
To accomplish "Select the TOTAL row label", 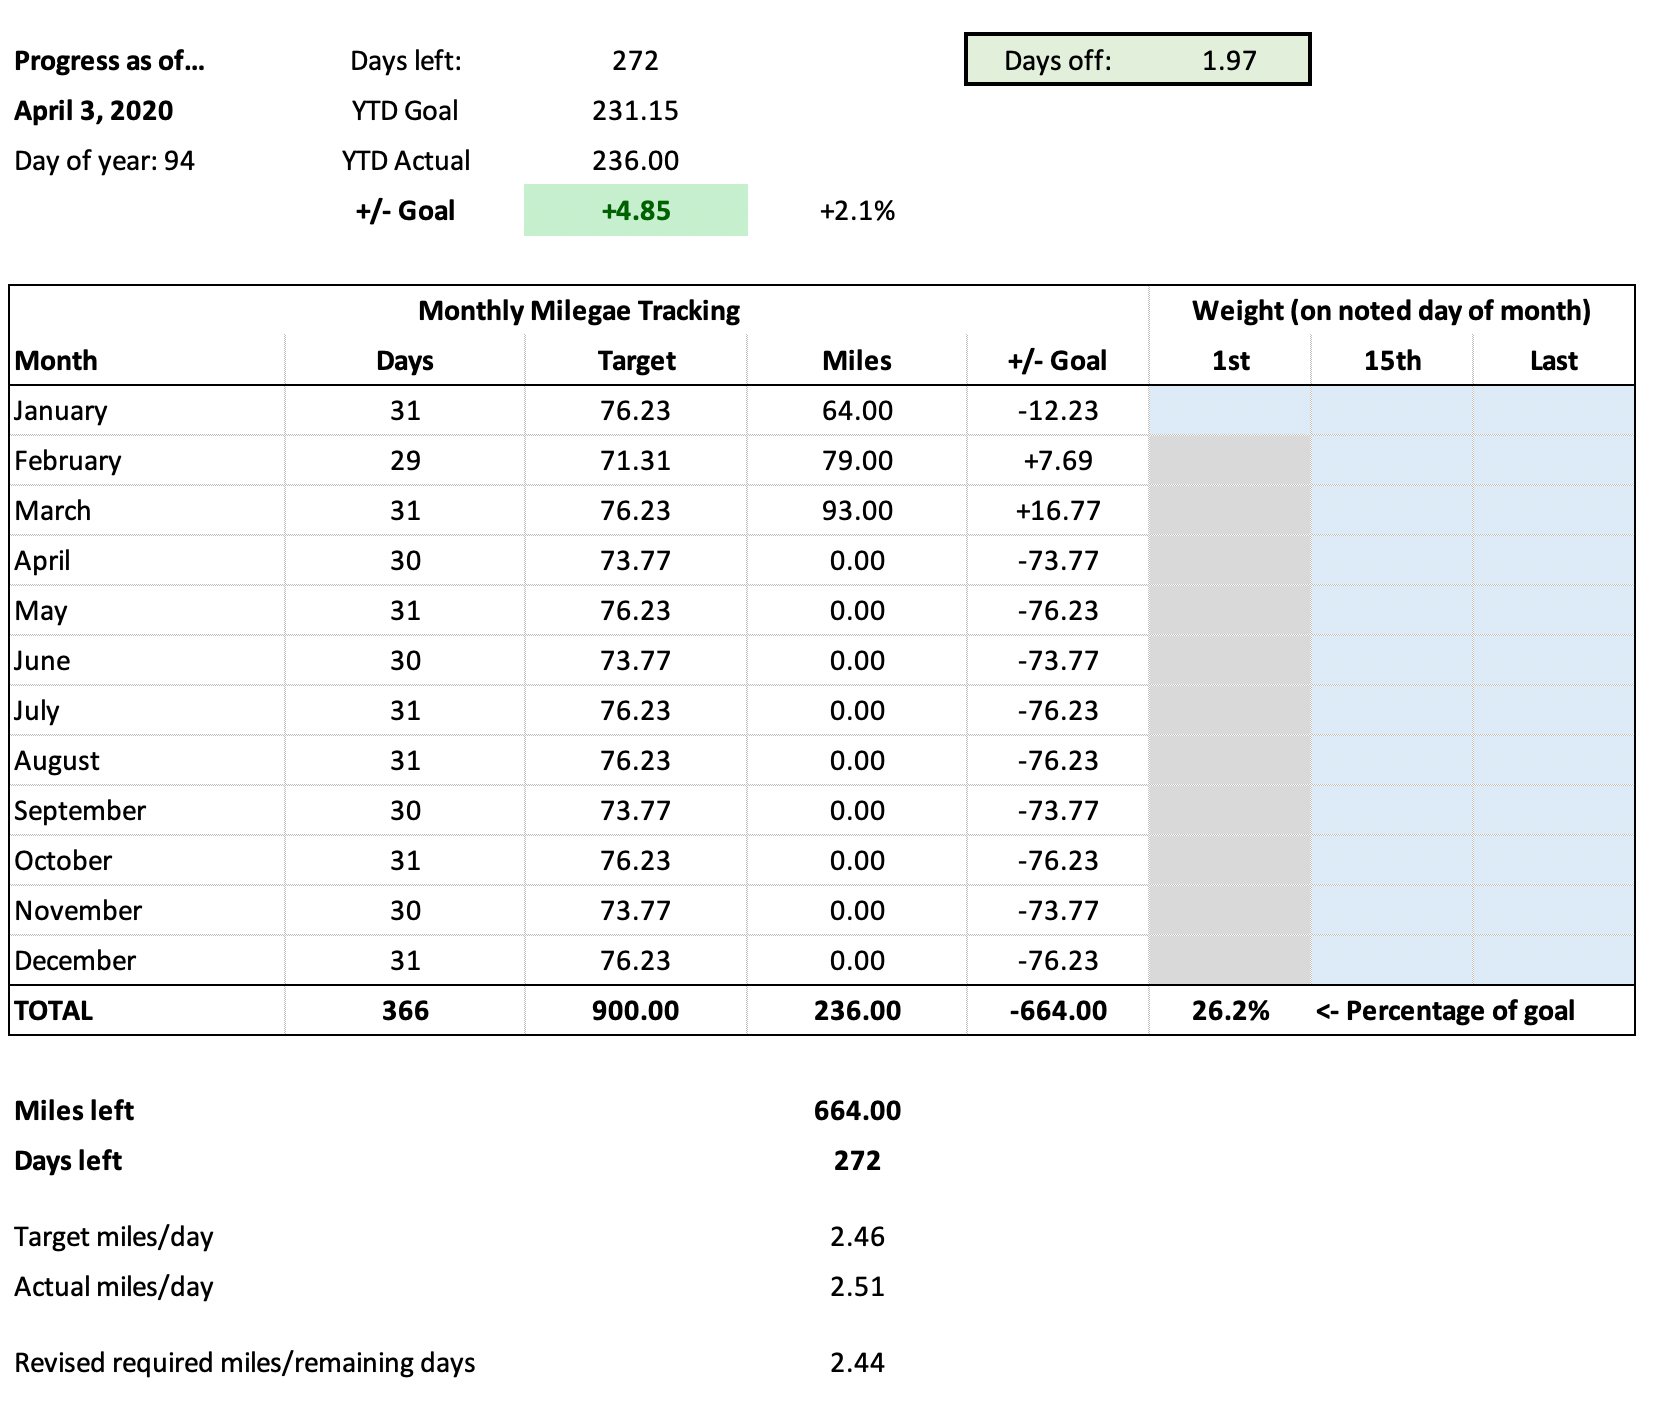I will point(54,1011).
